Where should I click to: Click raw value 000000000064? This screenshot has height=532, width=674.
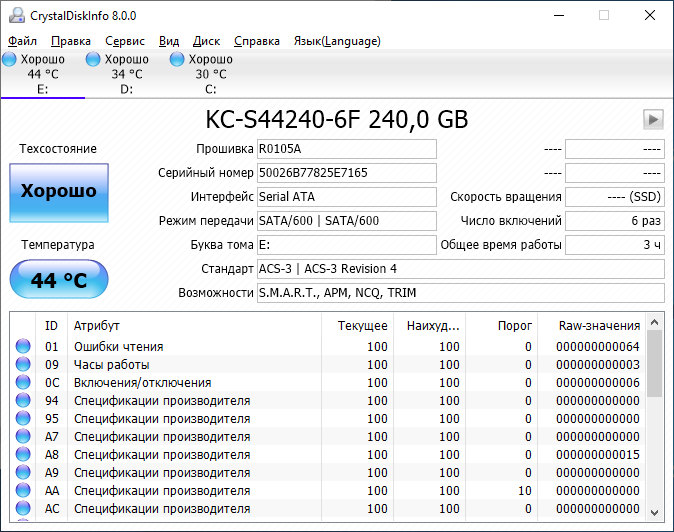[x=597, y=347]
